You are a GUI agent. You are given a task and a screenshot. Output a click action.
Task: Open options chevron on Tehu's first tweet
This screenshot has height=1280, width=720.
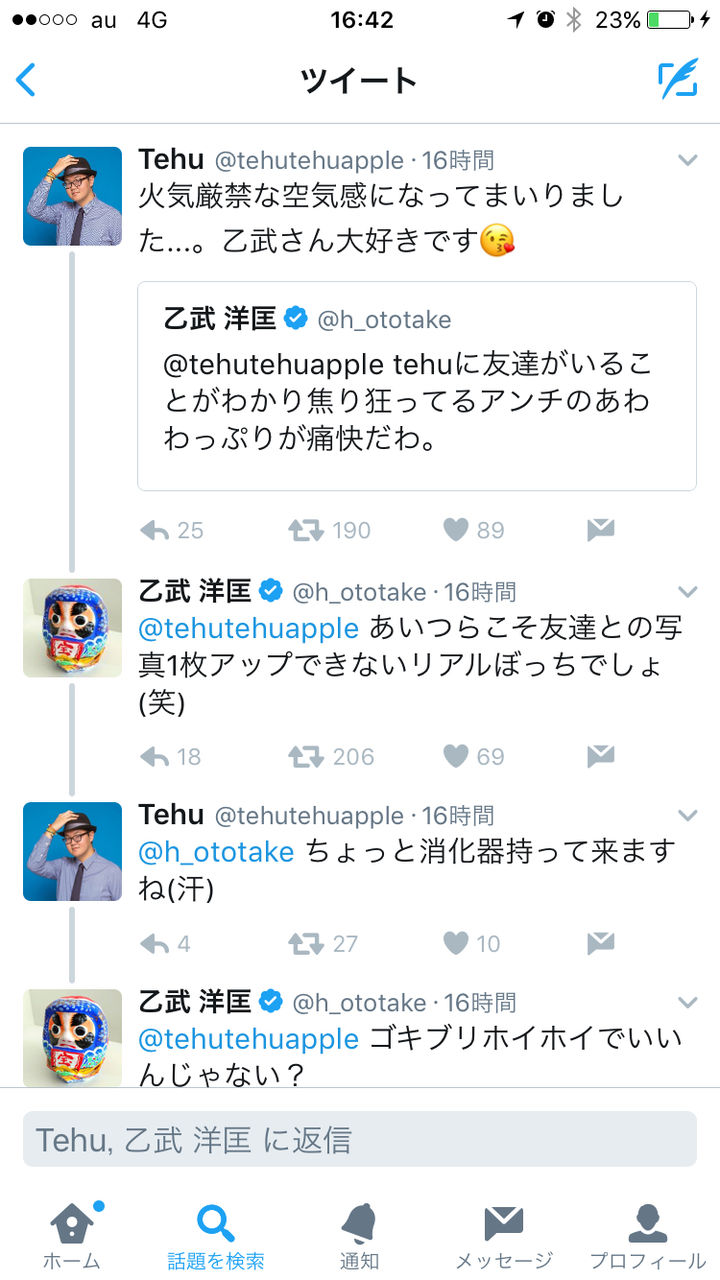[688, 160]
